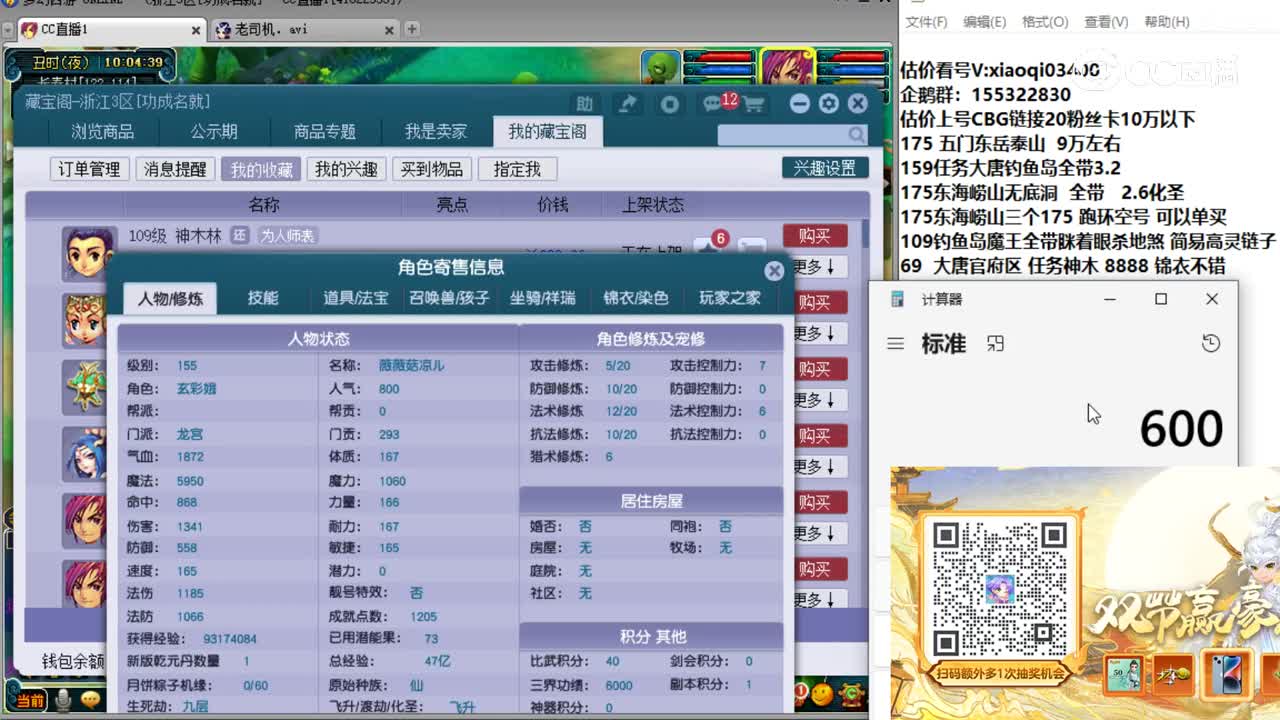Screen dimensions: 1280x720
Task: Click the chat bubble icon at game bottom
Action: pos(91,700)
